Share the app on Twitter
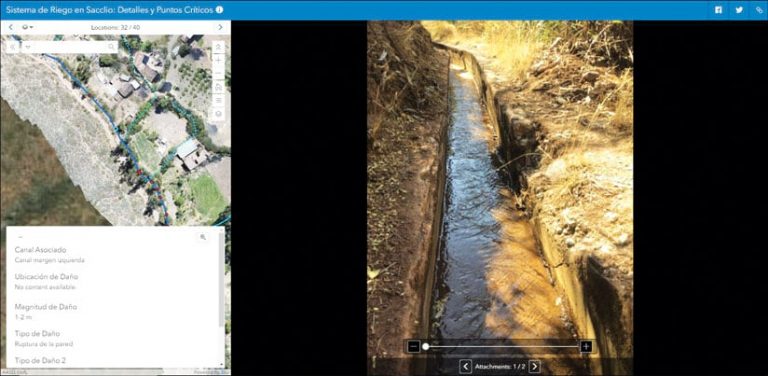 coord(739,10)
